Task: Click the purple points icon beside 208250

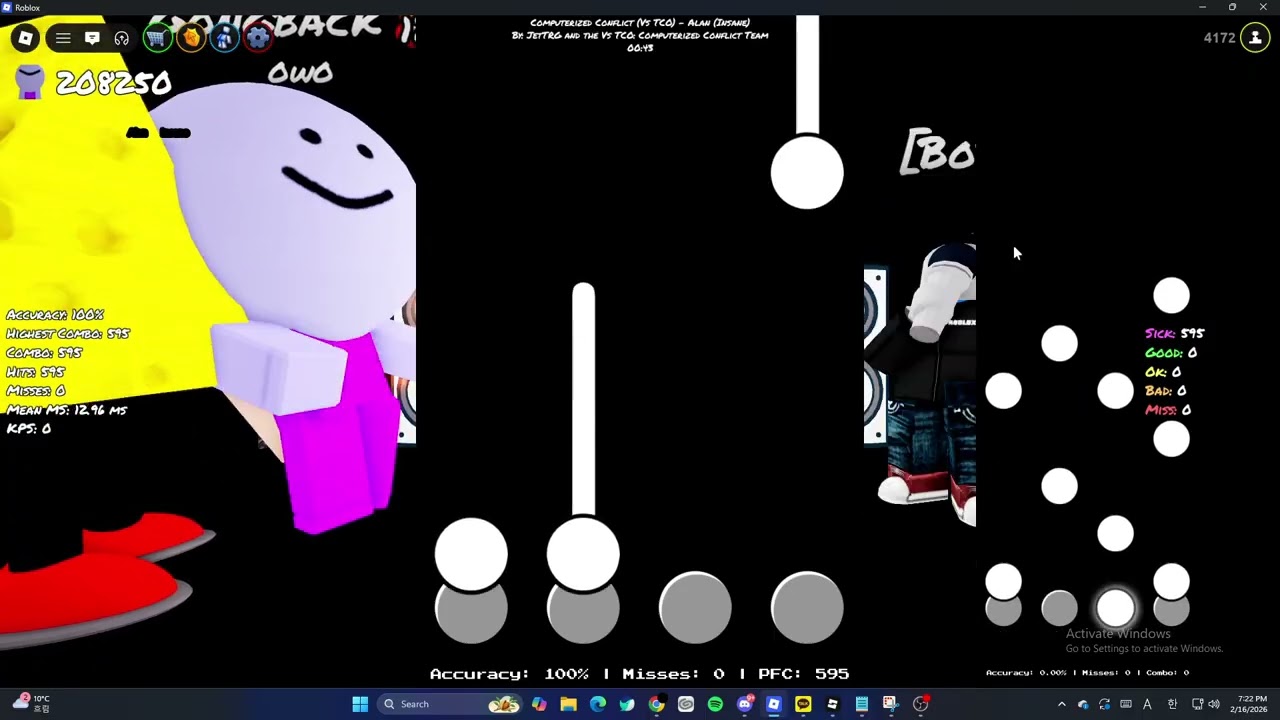Action: (x=30, y=82)
